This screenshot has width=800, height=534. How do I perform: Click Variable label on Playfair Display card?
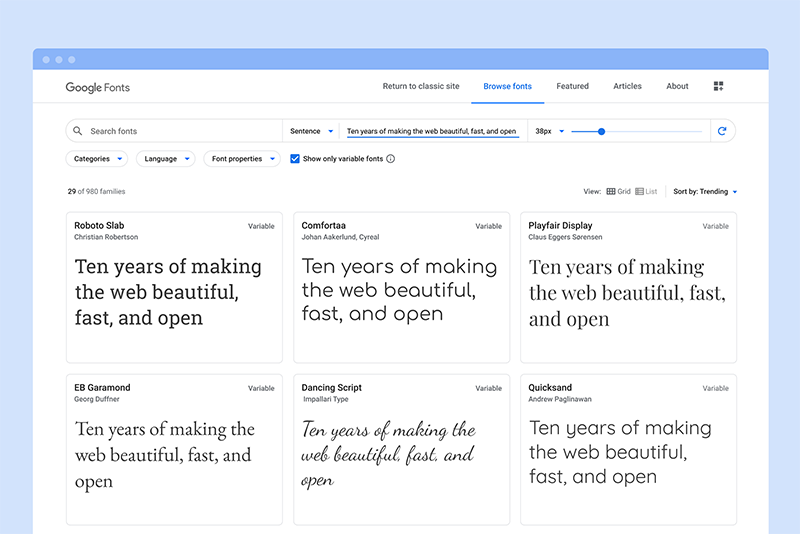pos(715,226)
